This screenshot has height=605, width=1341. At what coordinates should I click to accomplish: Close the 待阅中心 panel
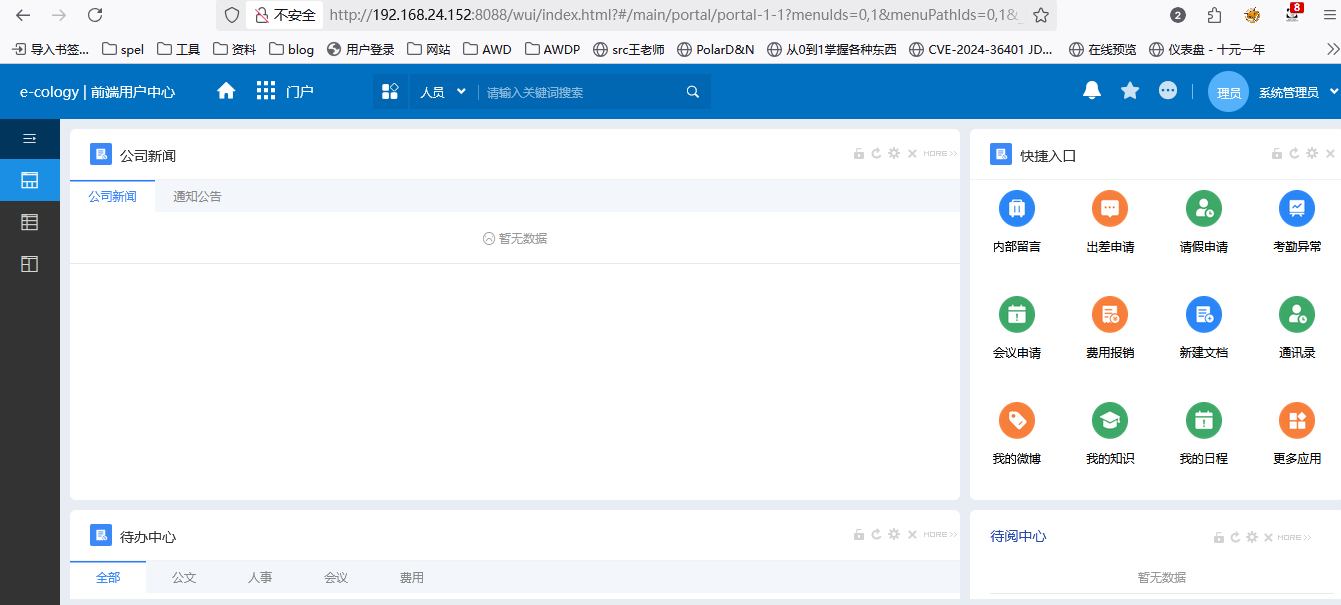1269,537
